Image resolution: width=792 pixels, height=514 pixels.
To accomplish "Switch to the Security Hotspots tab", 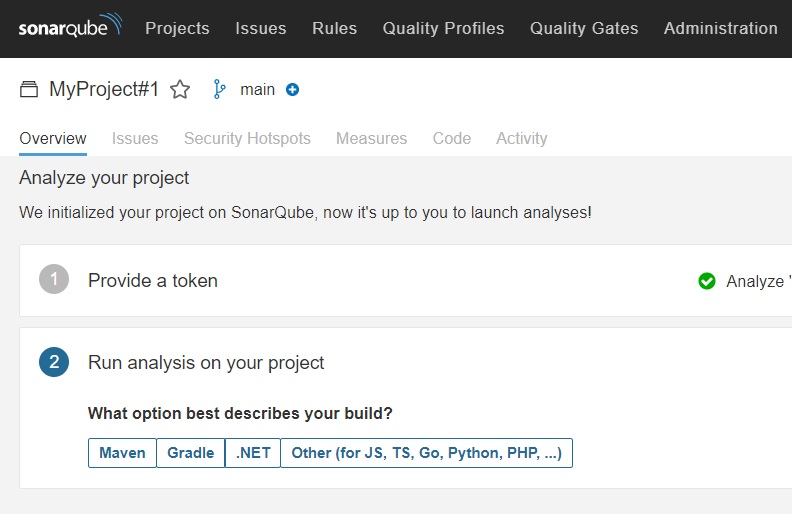I will point(247,138).
